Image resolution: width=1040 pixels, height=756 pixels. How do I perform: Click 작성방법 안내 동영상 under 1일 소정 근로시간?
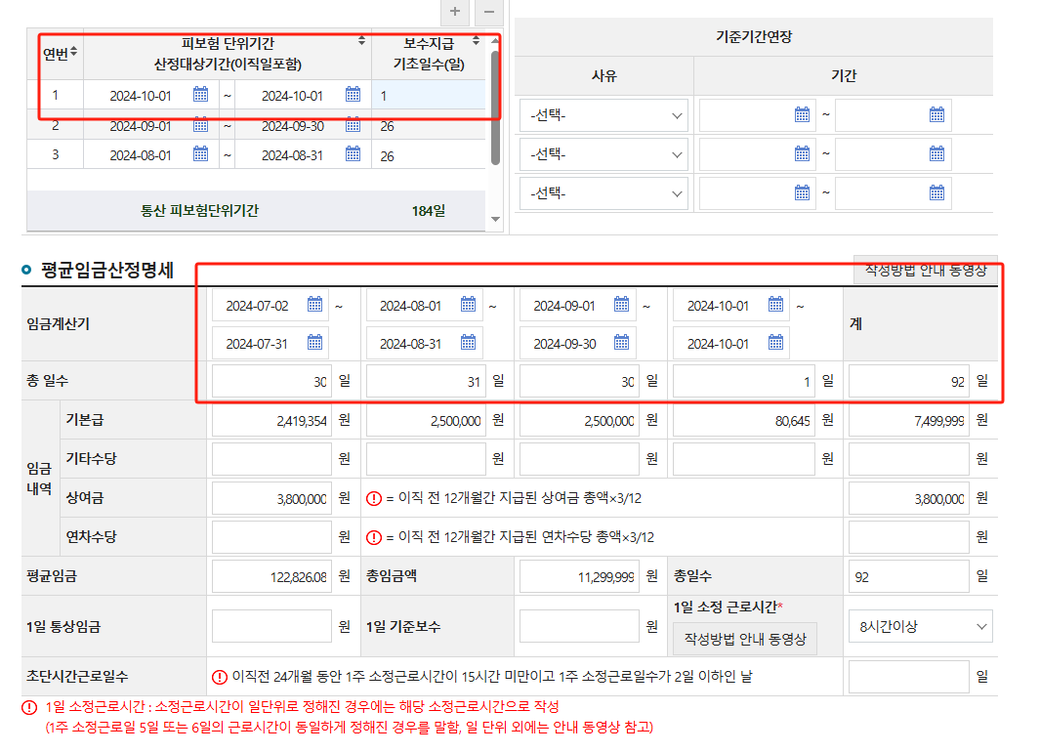(745, 638)
